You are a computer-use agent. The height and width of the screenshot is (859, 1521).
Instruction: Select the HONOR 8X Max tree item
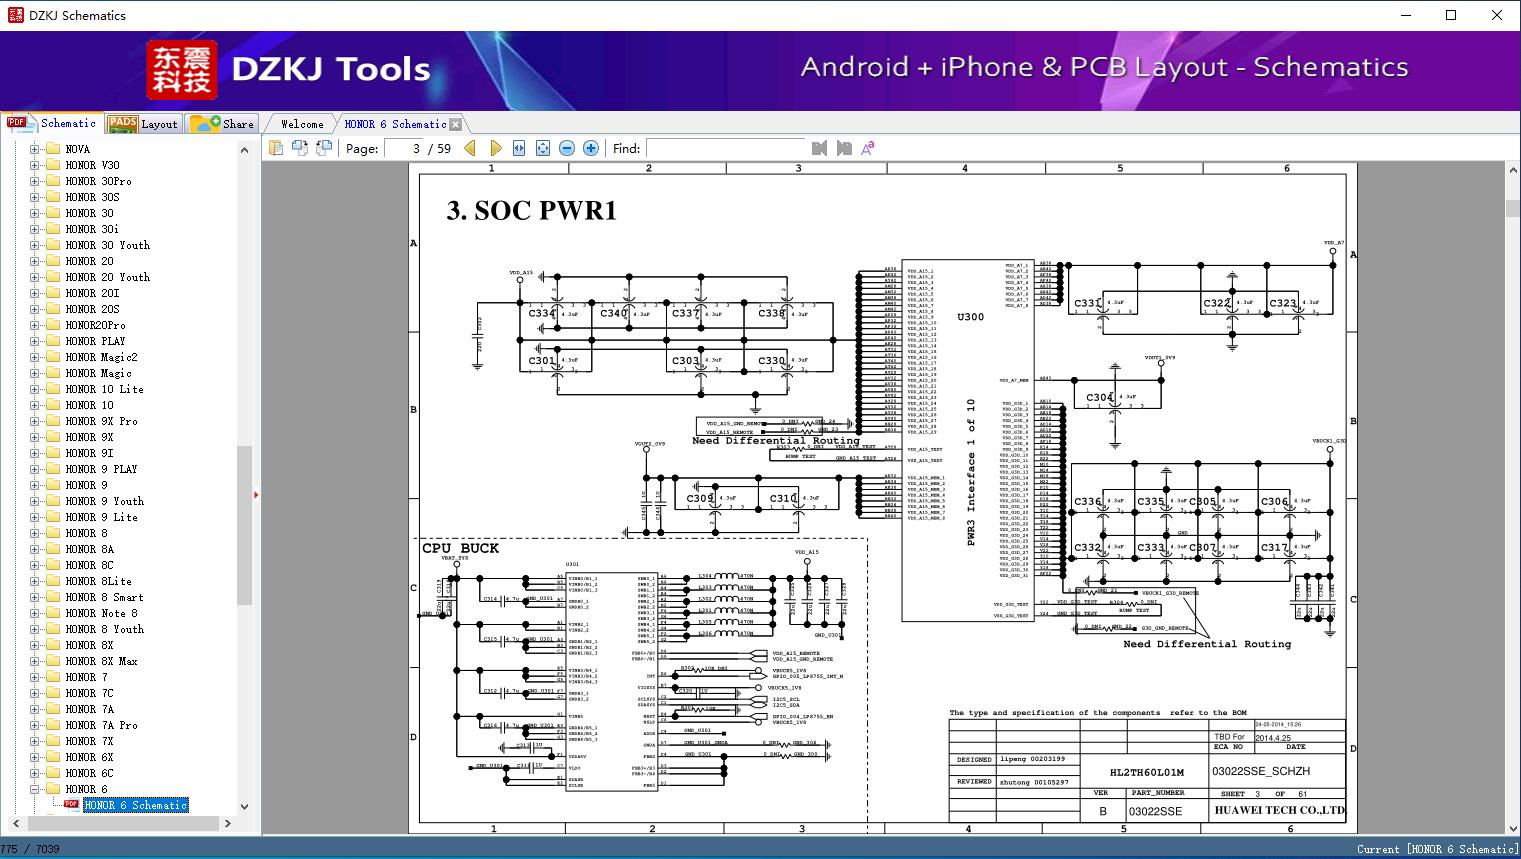click(x=102, y=661)
